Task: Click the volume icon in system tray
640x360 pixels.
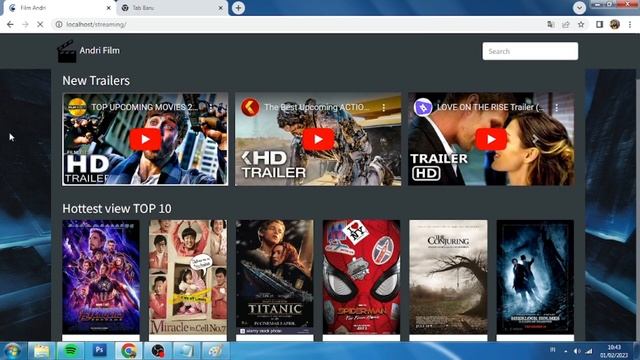Action: tap(576, 351)
